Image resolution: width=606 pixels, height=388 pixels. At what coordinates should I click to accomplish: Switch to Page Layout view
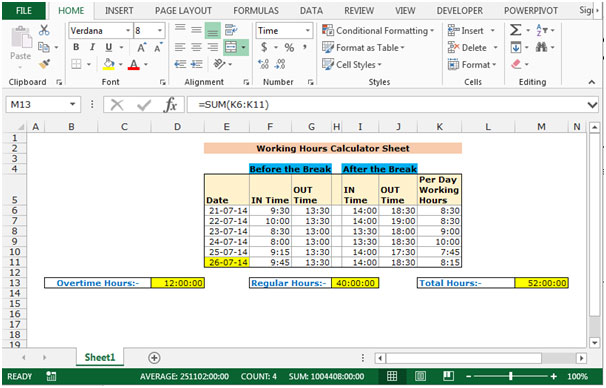(x=420, y=376)
